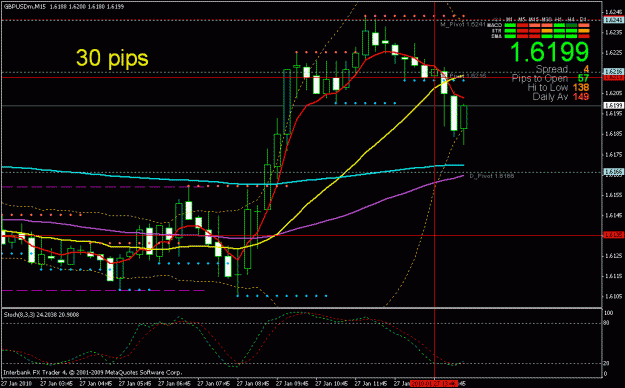Select the Daily Av value 149

pyautogui.click(x=581, y=97)
